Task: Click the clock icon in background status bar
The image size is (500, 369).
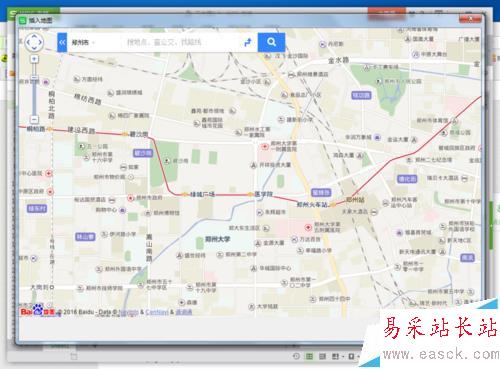Action: coord(296,356)
